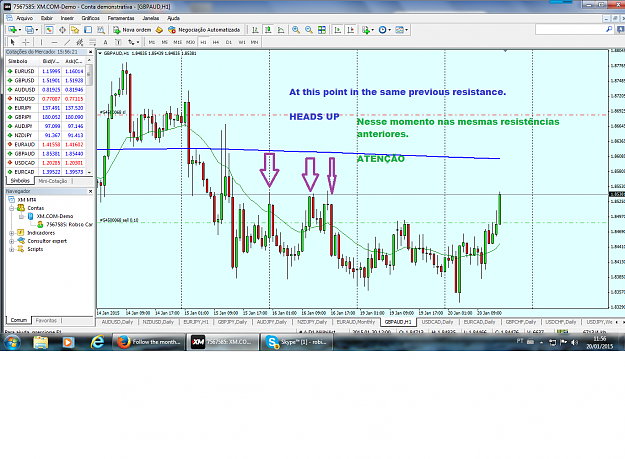Viewport: 625px width, 459px height.
Task: Open the MetaEditor book icon
Action: point(159,30)
